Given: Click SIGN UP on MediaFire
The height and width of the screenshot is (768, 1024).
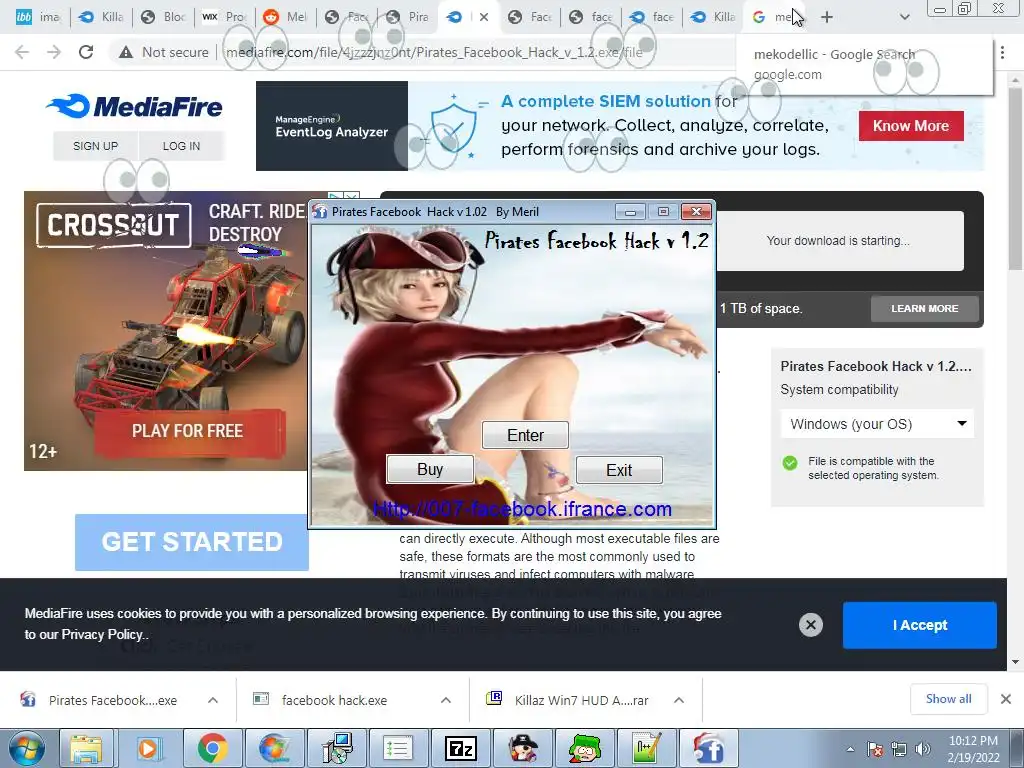Looking at the screenshot, I should click(x=95, y=146).
